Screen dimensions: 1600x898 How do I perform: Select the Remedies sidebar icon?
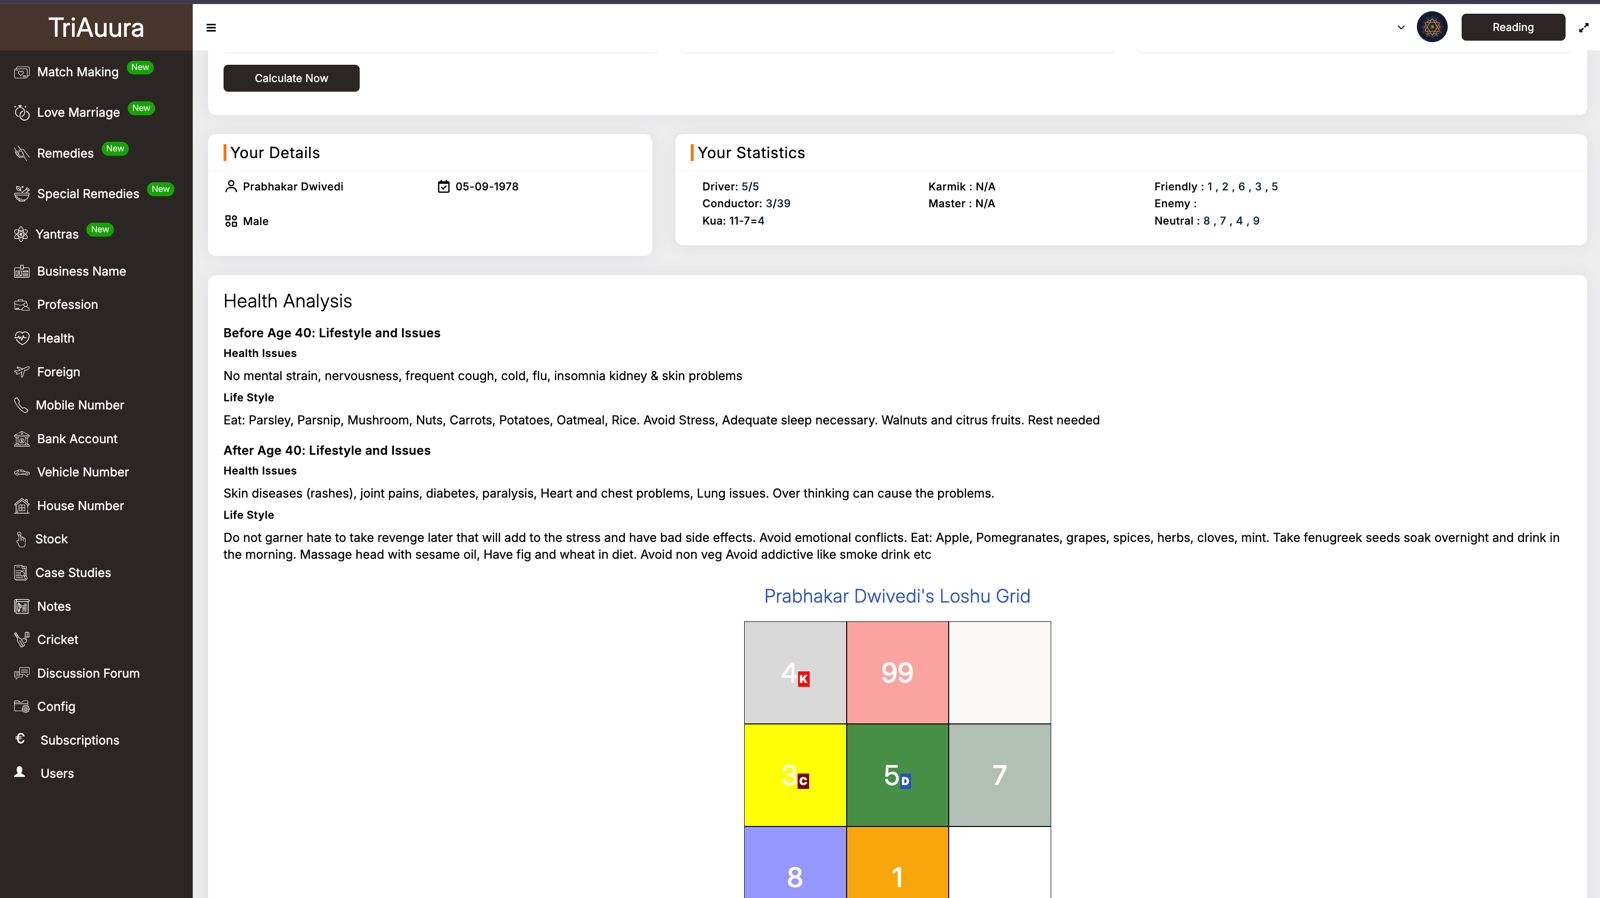pos(22,153)
